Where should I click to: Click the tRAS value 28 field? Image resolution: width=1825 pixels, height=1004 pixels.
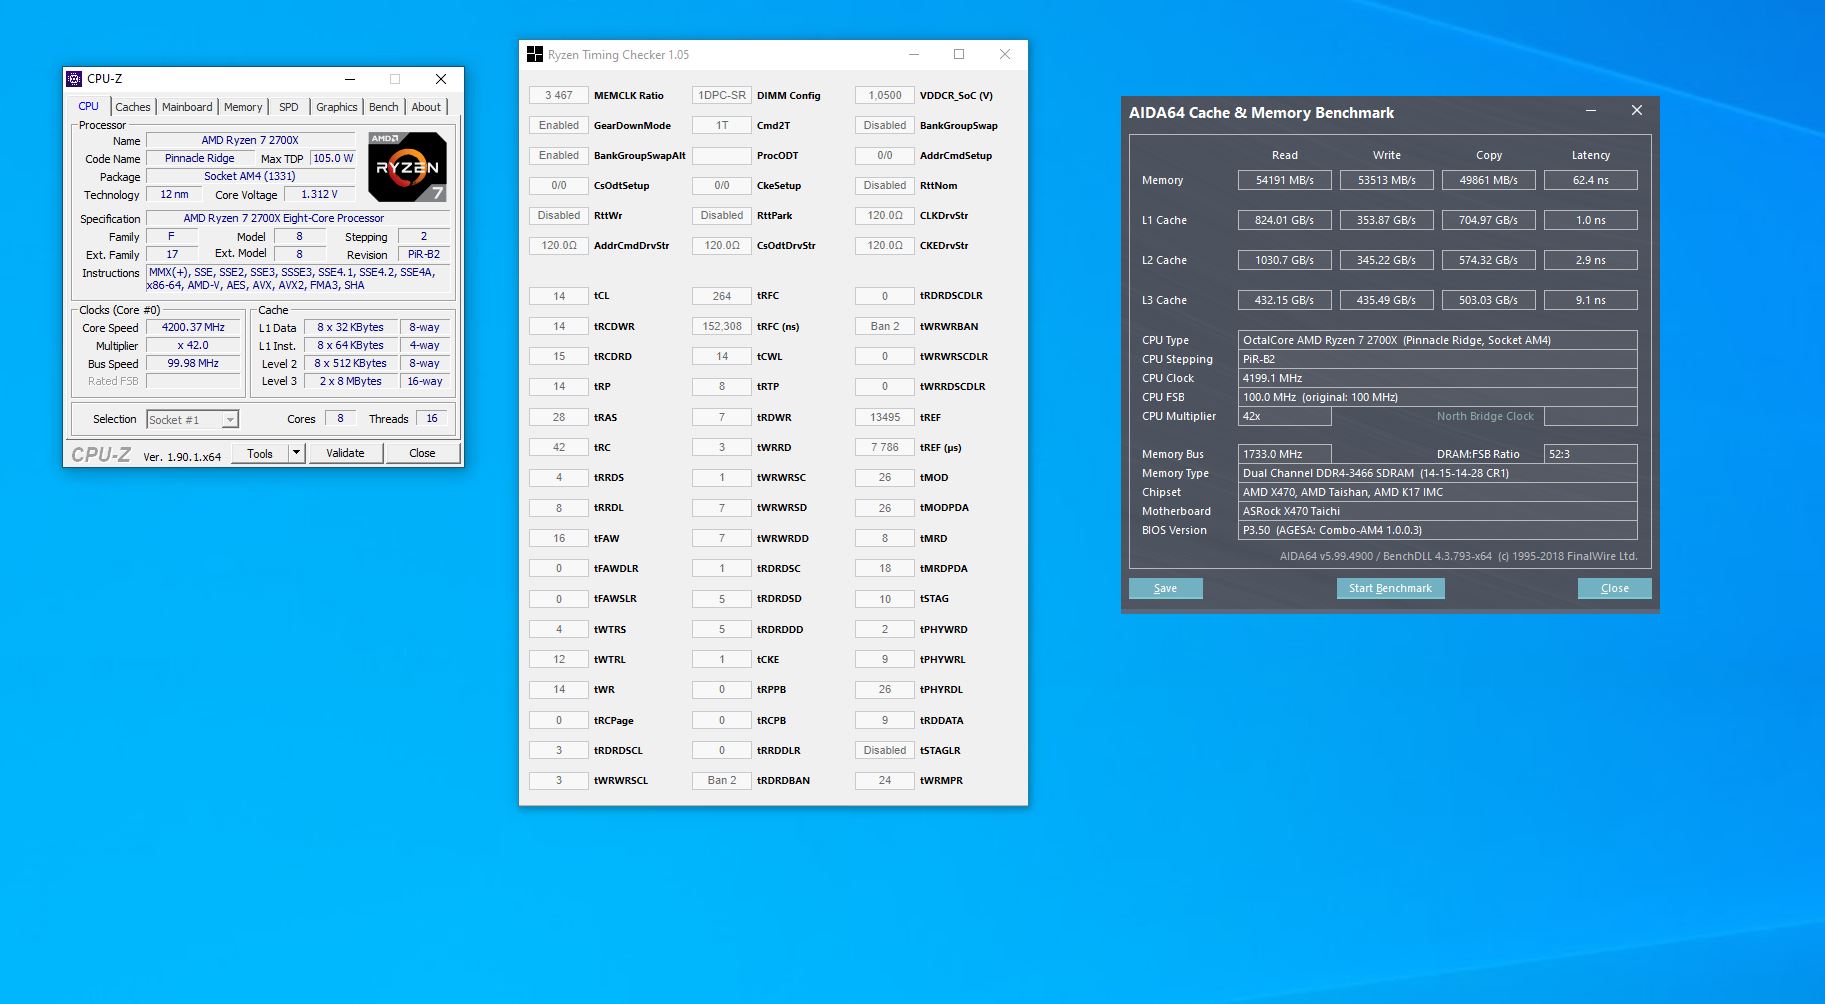pyautogui.click(x=559, y=418)
